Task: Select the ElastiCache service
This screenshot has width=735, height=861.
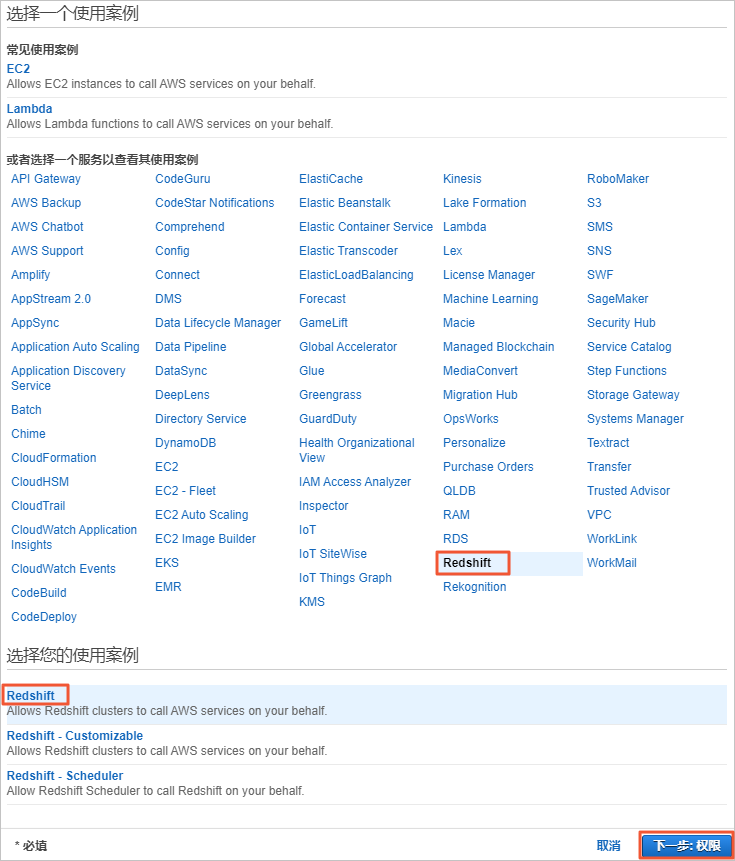Action: (331, 179)
